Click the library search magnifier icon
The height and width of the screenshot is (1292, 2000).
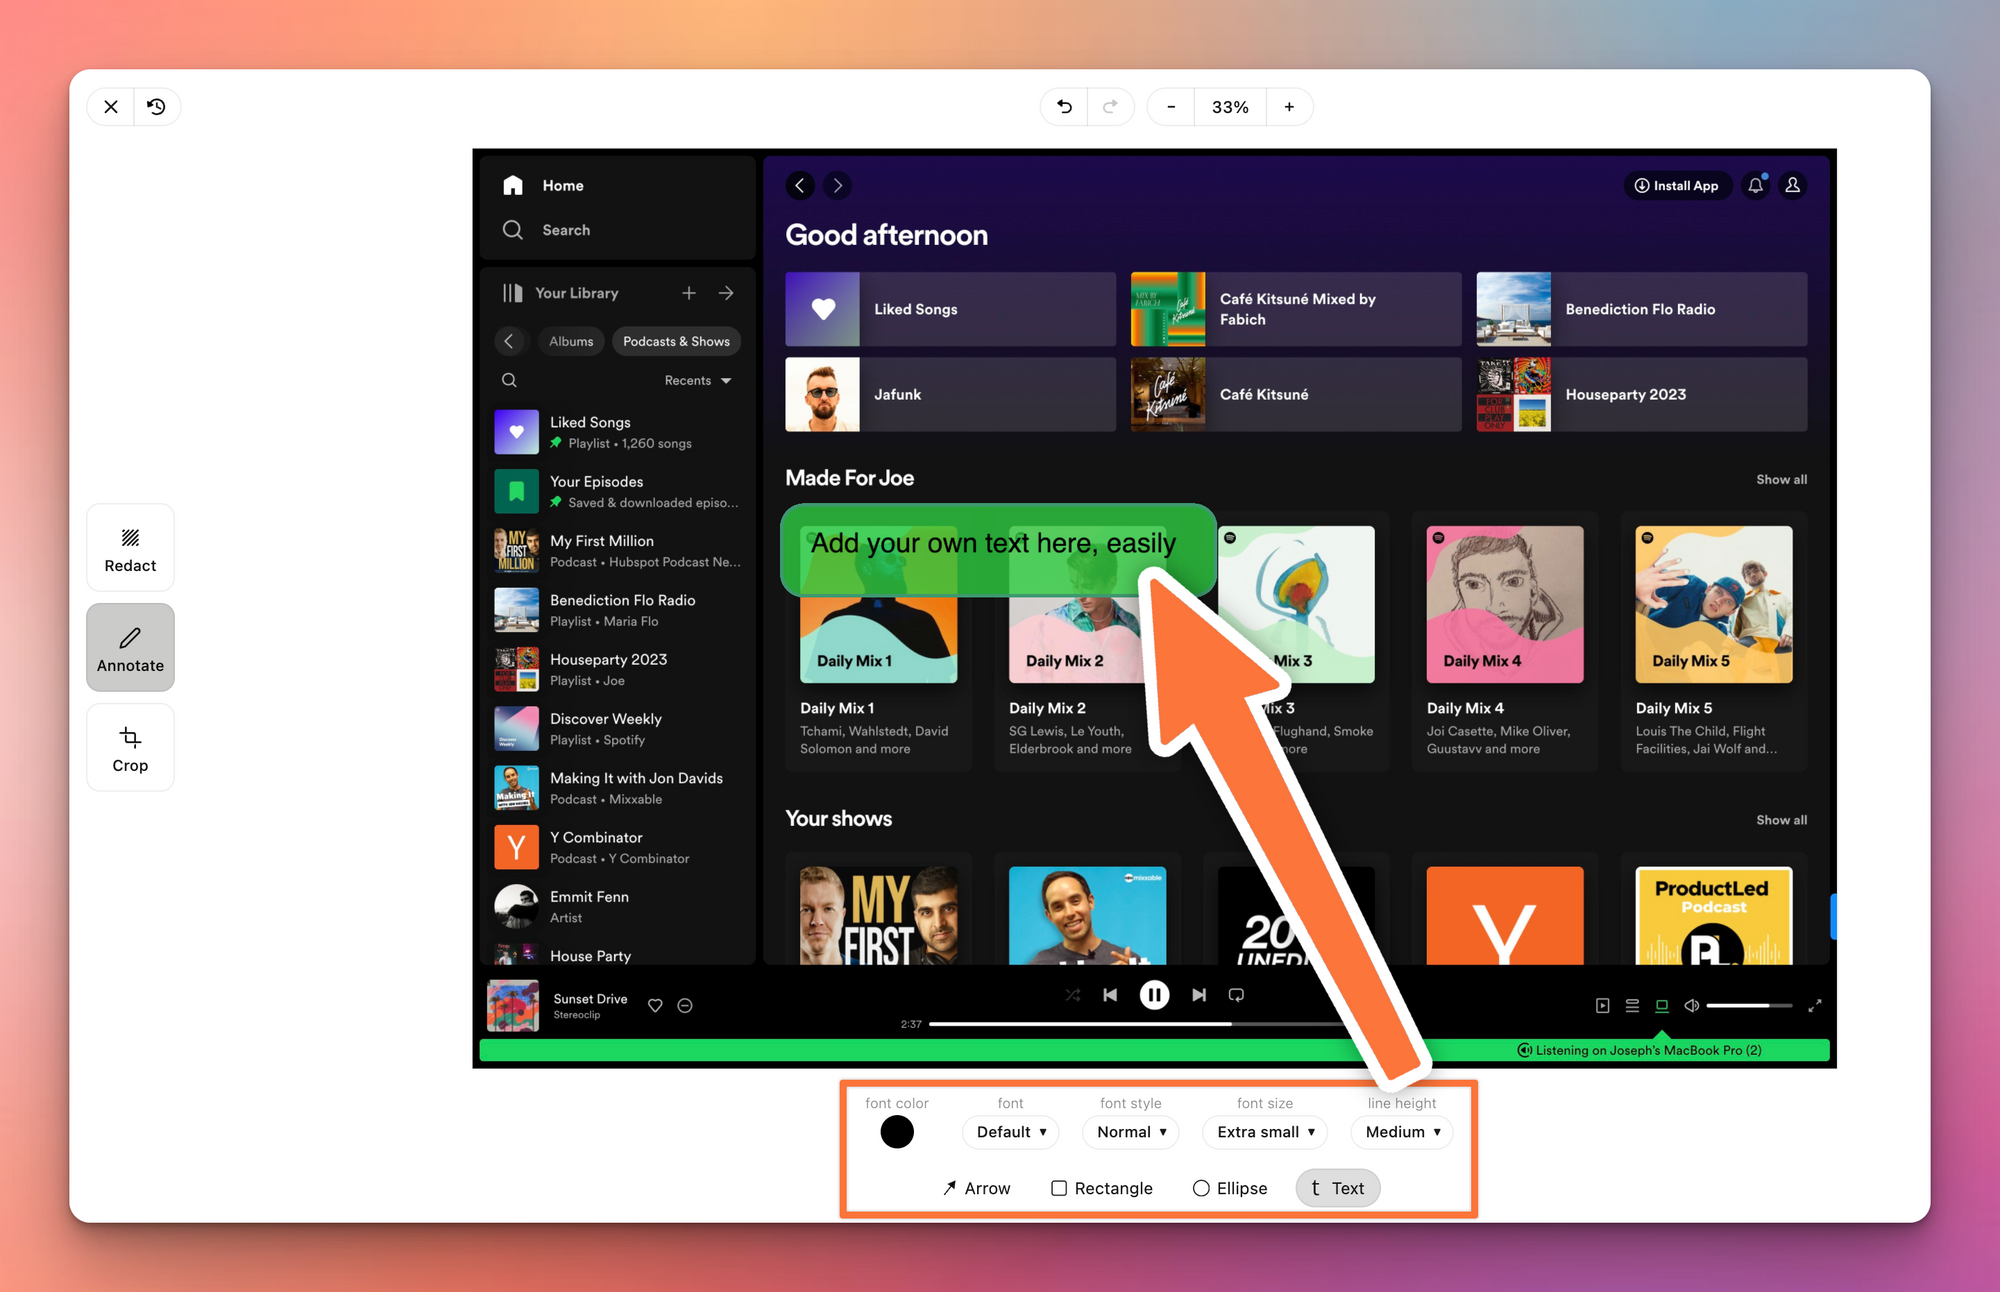pyautogui.click(x=509, y=380)
